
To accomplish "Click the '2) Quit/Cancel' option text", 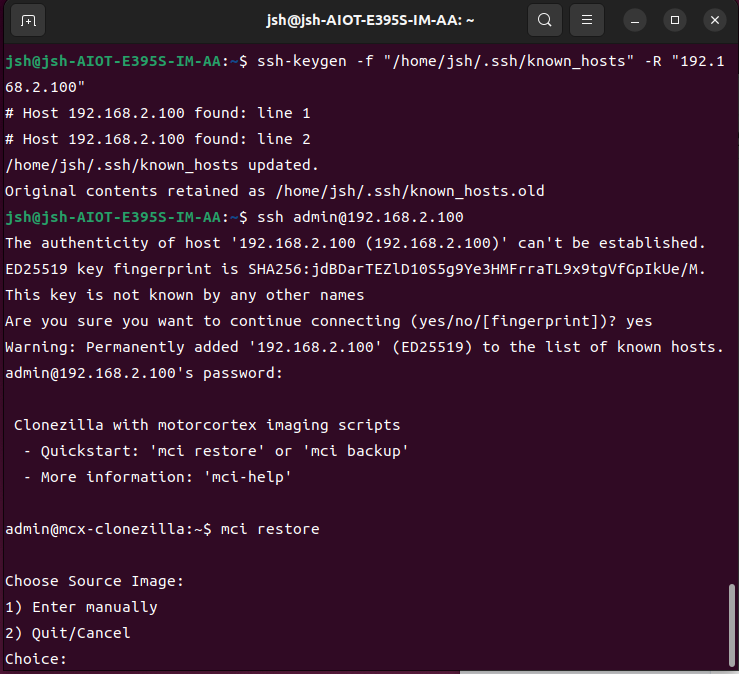I will pos(68,633).
